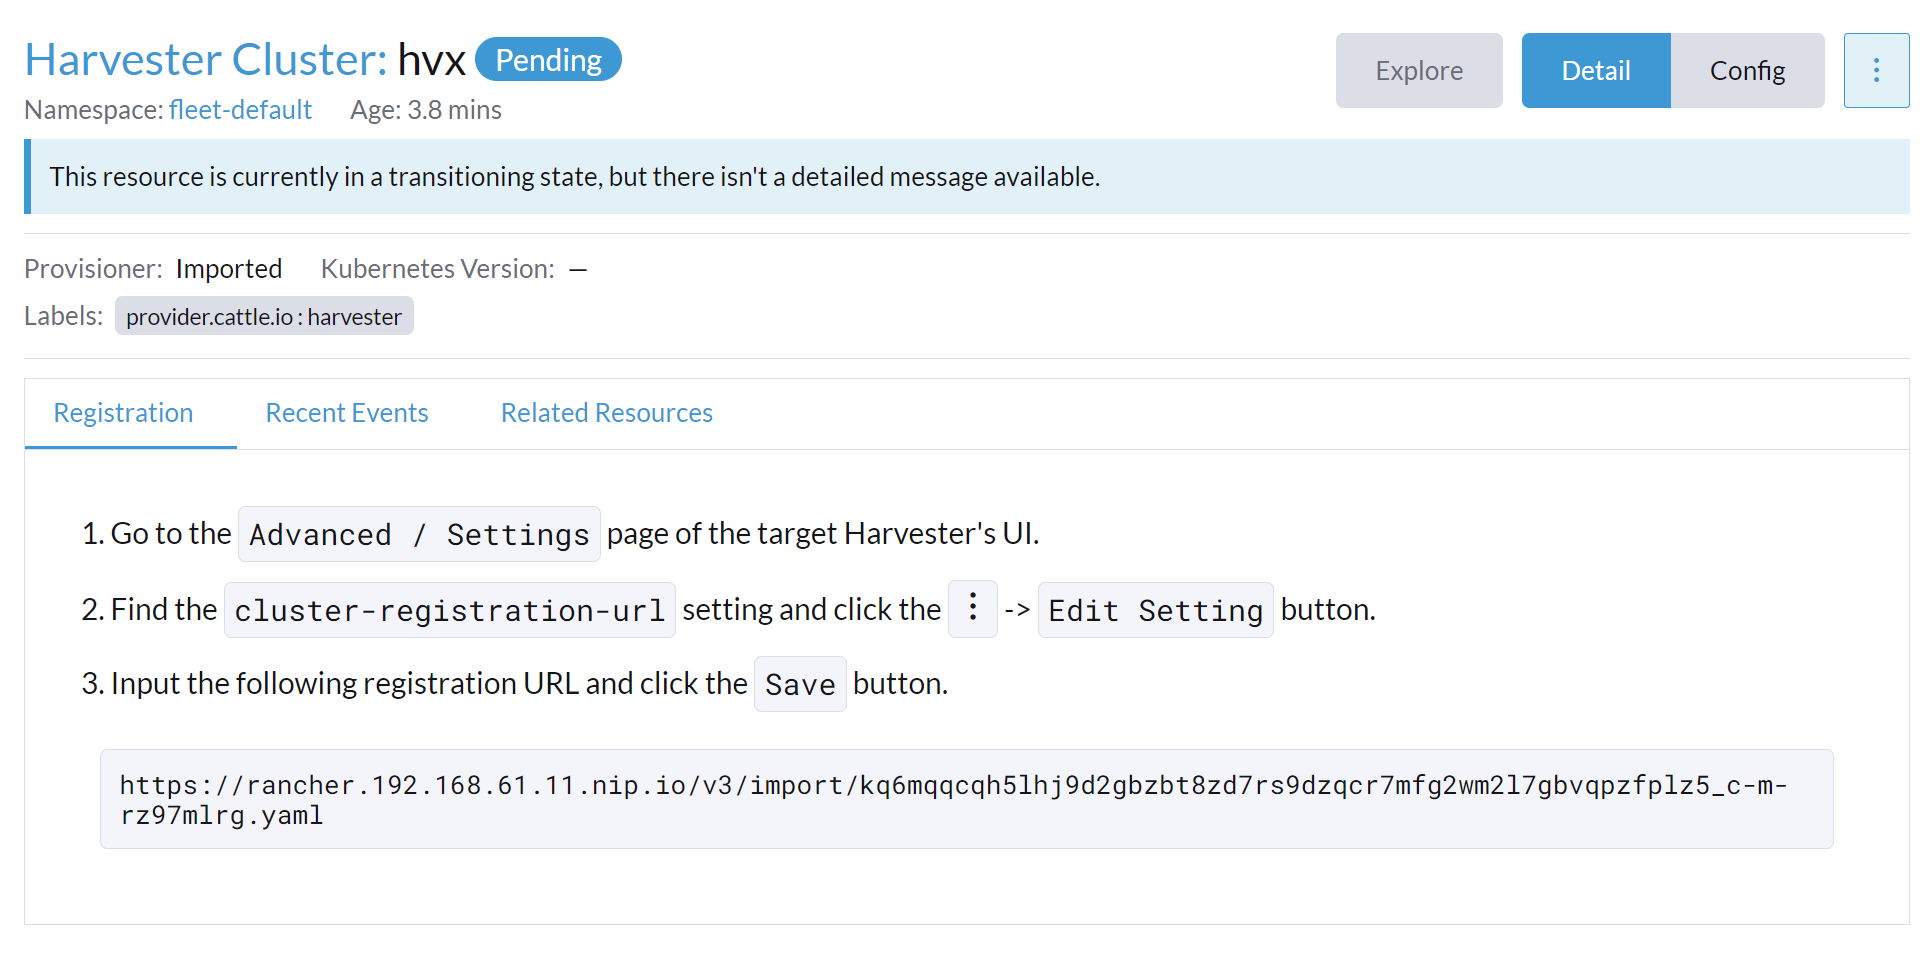Viewport: 1931px width, 953px height.
Task: Switch to the Config view
Action: tap(1747, 70)
